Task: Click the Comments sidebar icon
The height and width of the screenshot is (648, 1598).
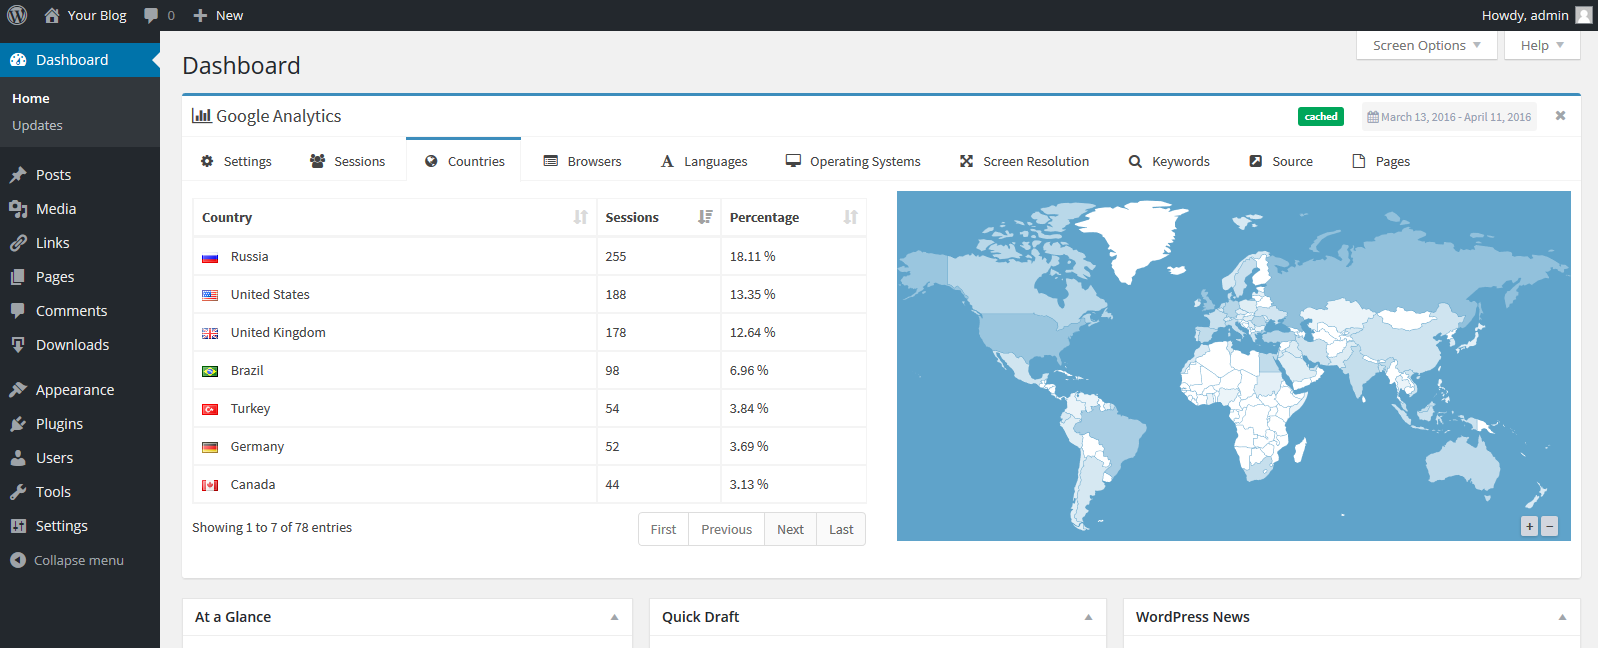Action: click(18, 311)
